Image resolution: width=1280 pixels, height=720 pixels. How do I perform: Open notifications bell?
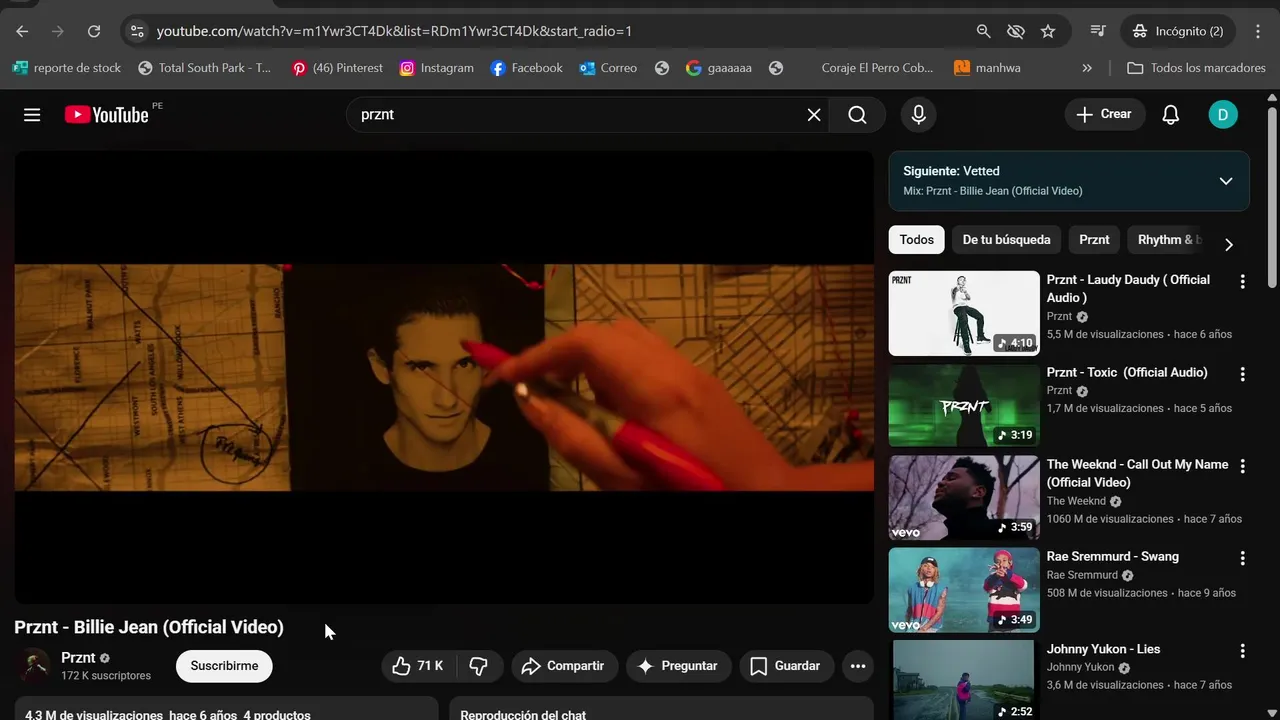point(1170,115)
